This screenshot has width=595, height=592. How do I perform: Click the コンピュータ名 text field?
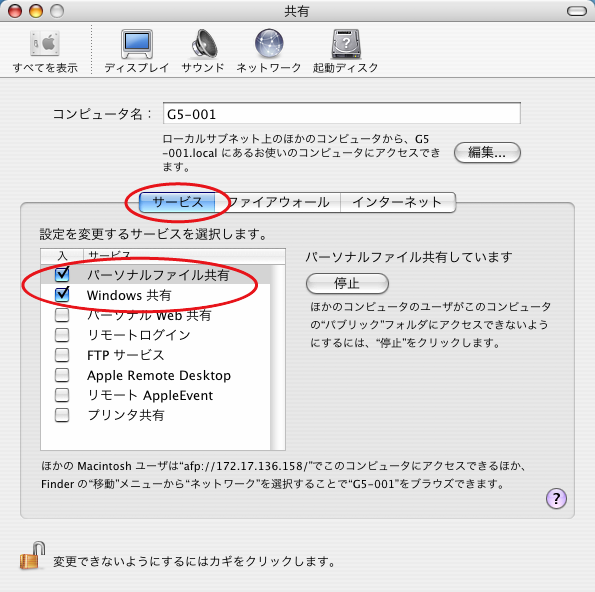(x=342, y=113)
